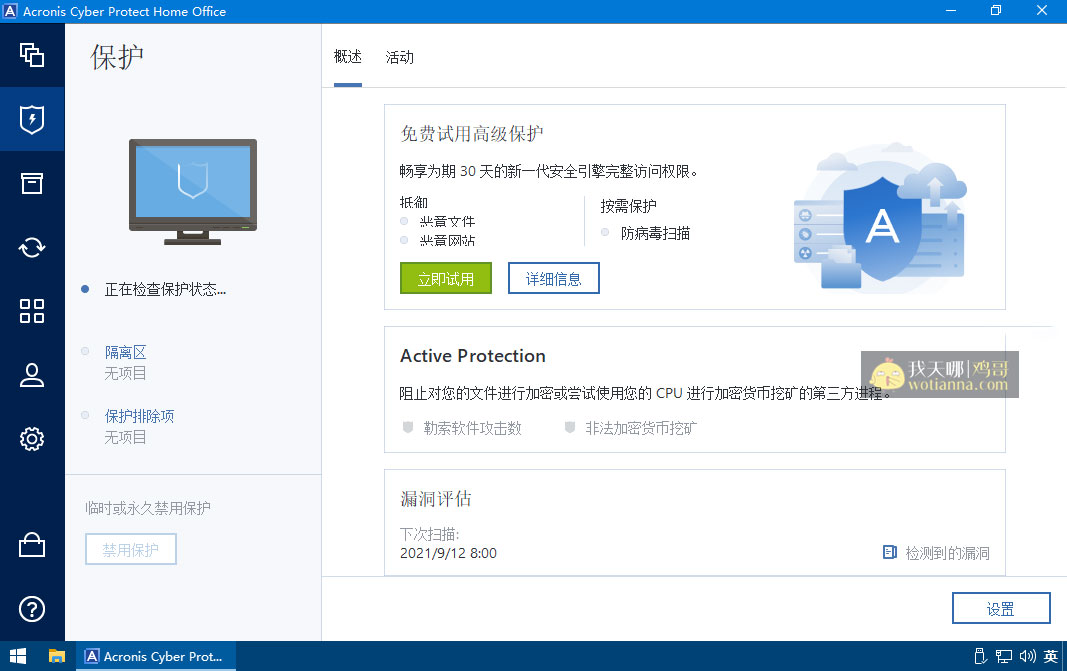Click the 非法加密货币挖矿 label

(x=641, y=428)
